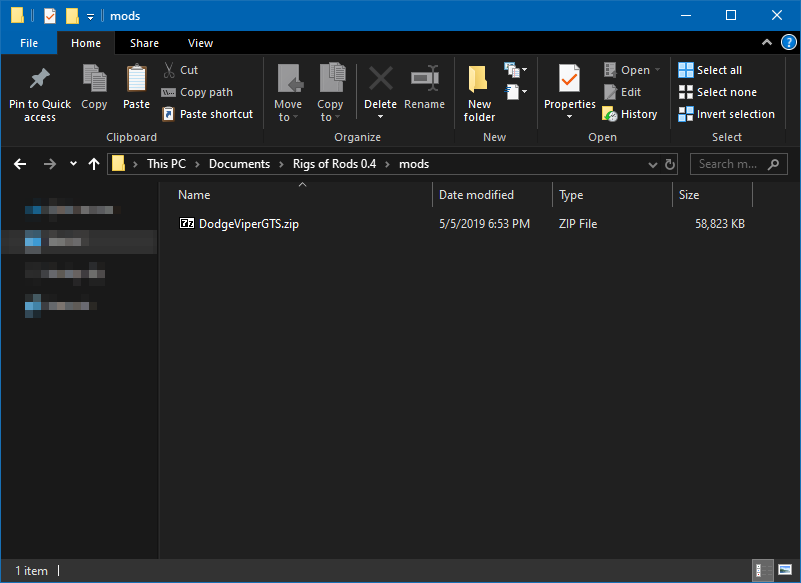
Task: Switch to details view in status bar
Action: [x=762, y=570]
